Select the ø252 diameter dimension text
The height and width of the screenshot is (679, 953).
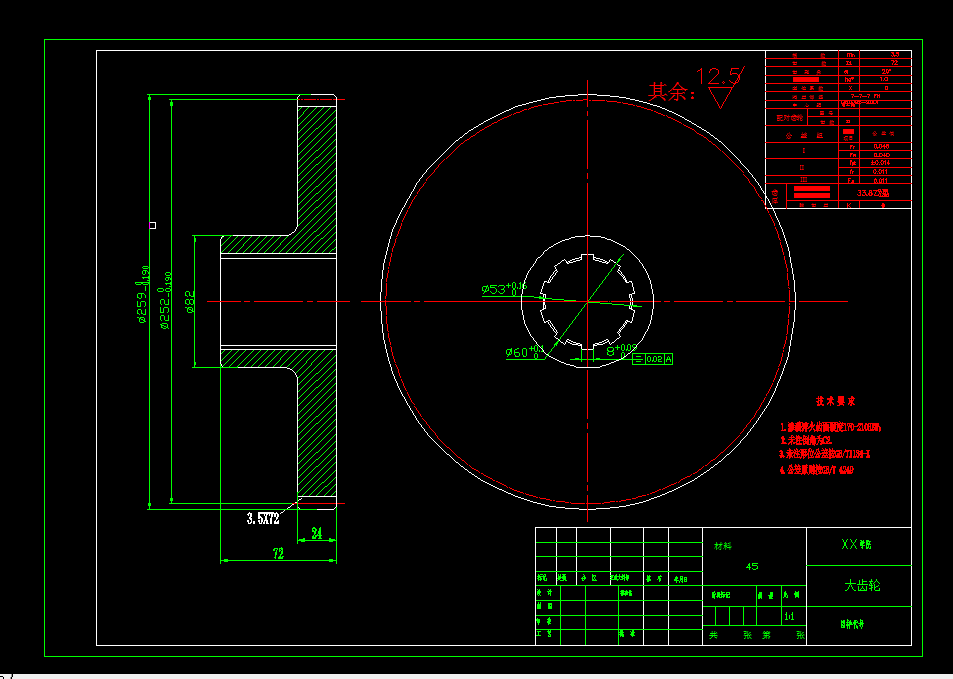(165, 300)
